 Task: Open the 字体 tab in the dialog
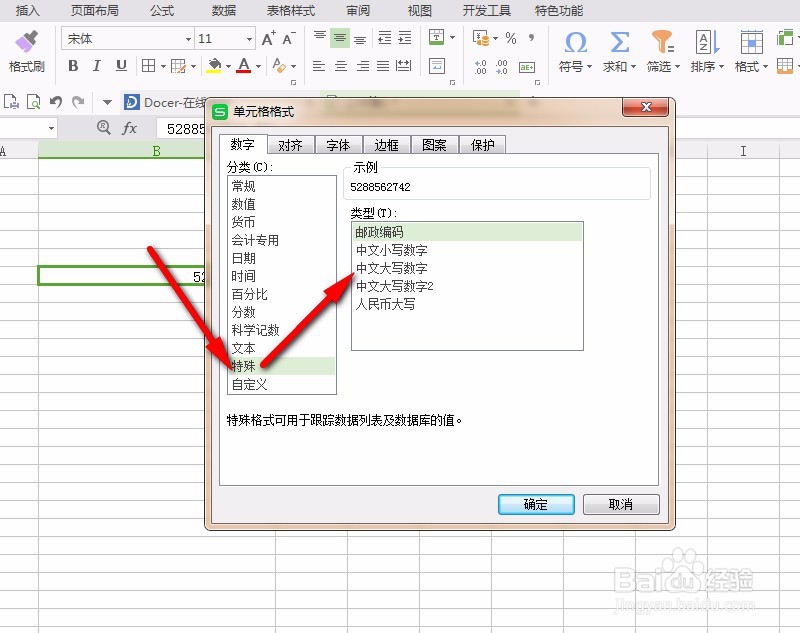[339, 144]
